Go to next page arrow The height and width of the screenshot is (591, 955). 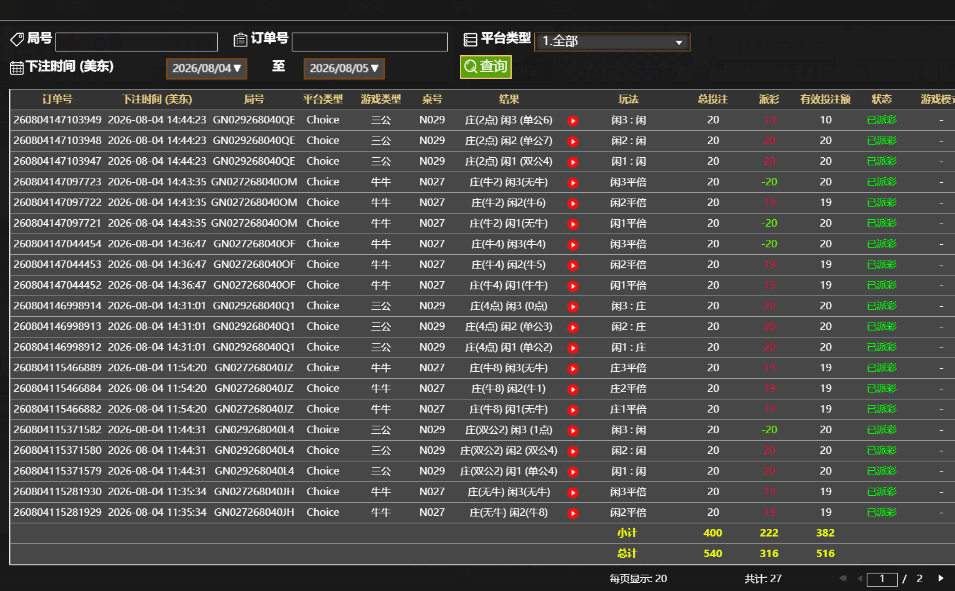click(940, 578)
